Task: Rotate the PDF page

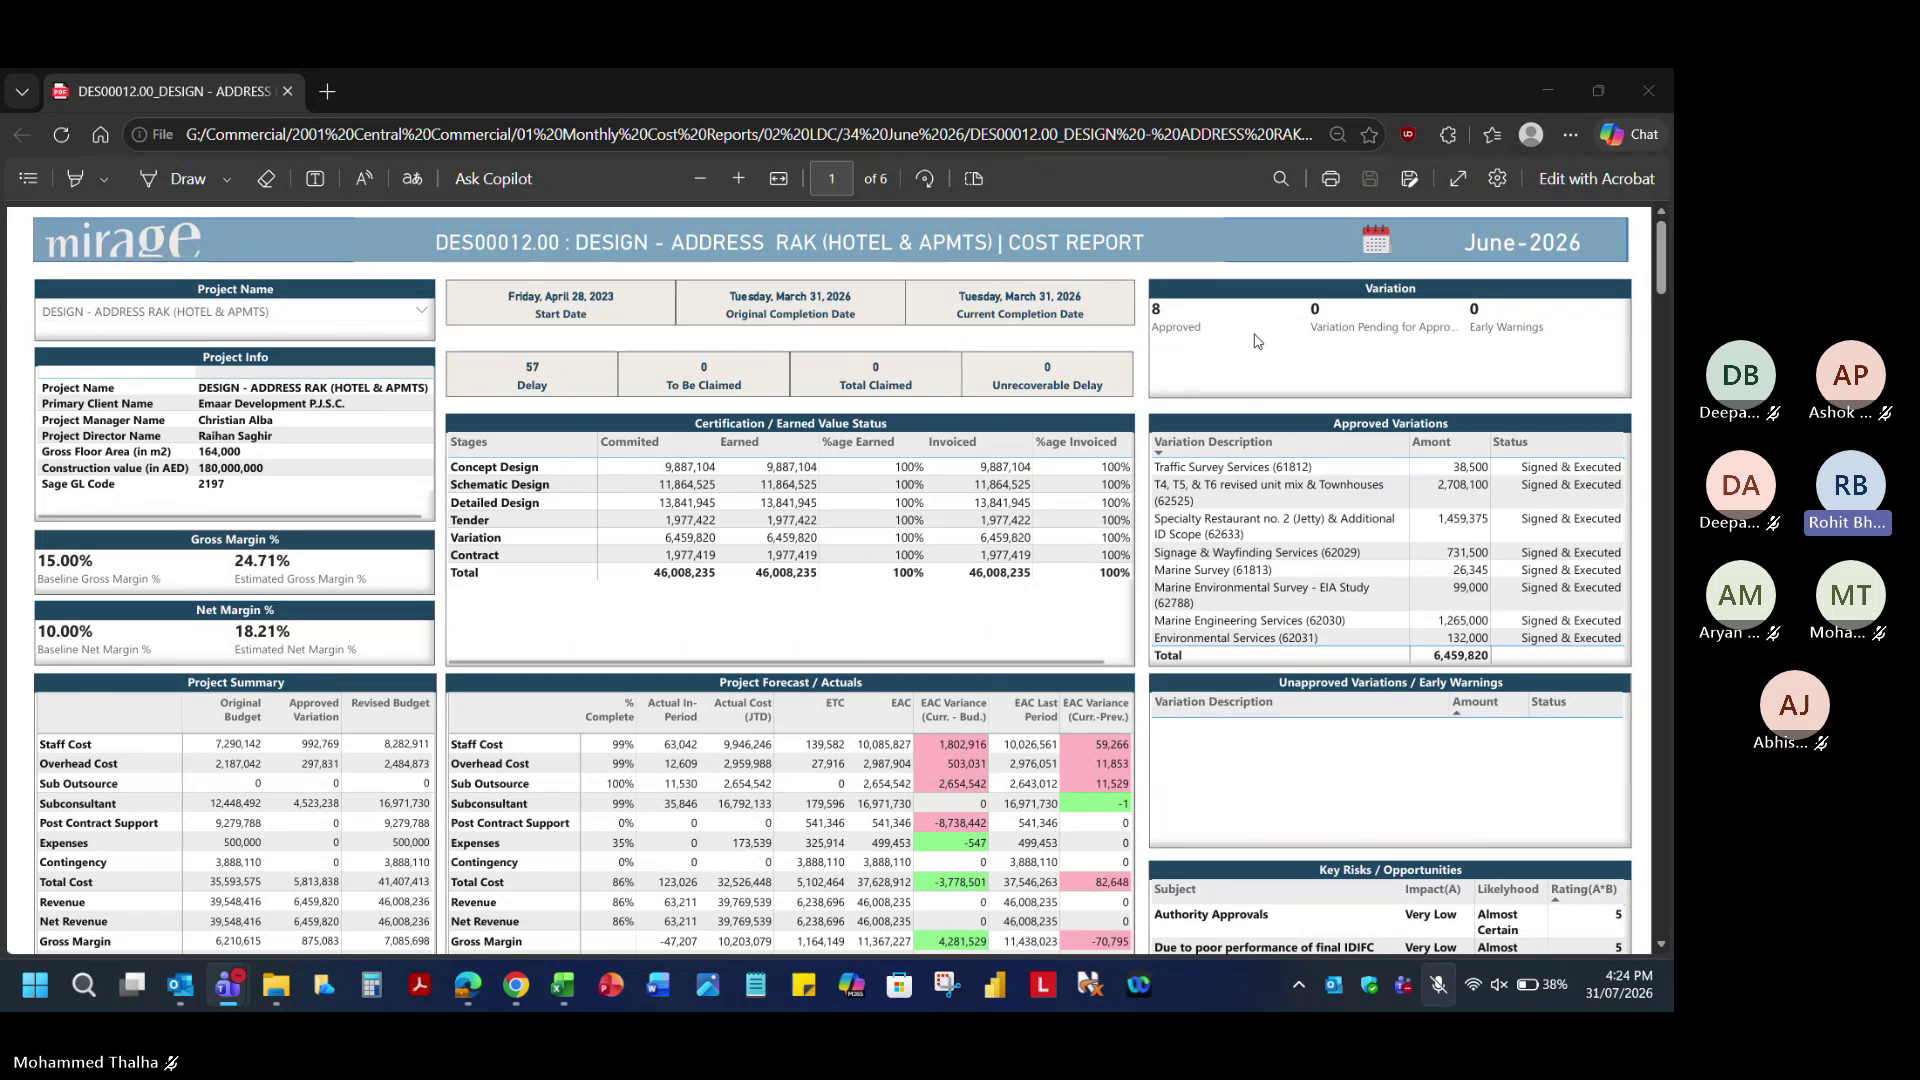Action: tap(925, 179)
